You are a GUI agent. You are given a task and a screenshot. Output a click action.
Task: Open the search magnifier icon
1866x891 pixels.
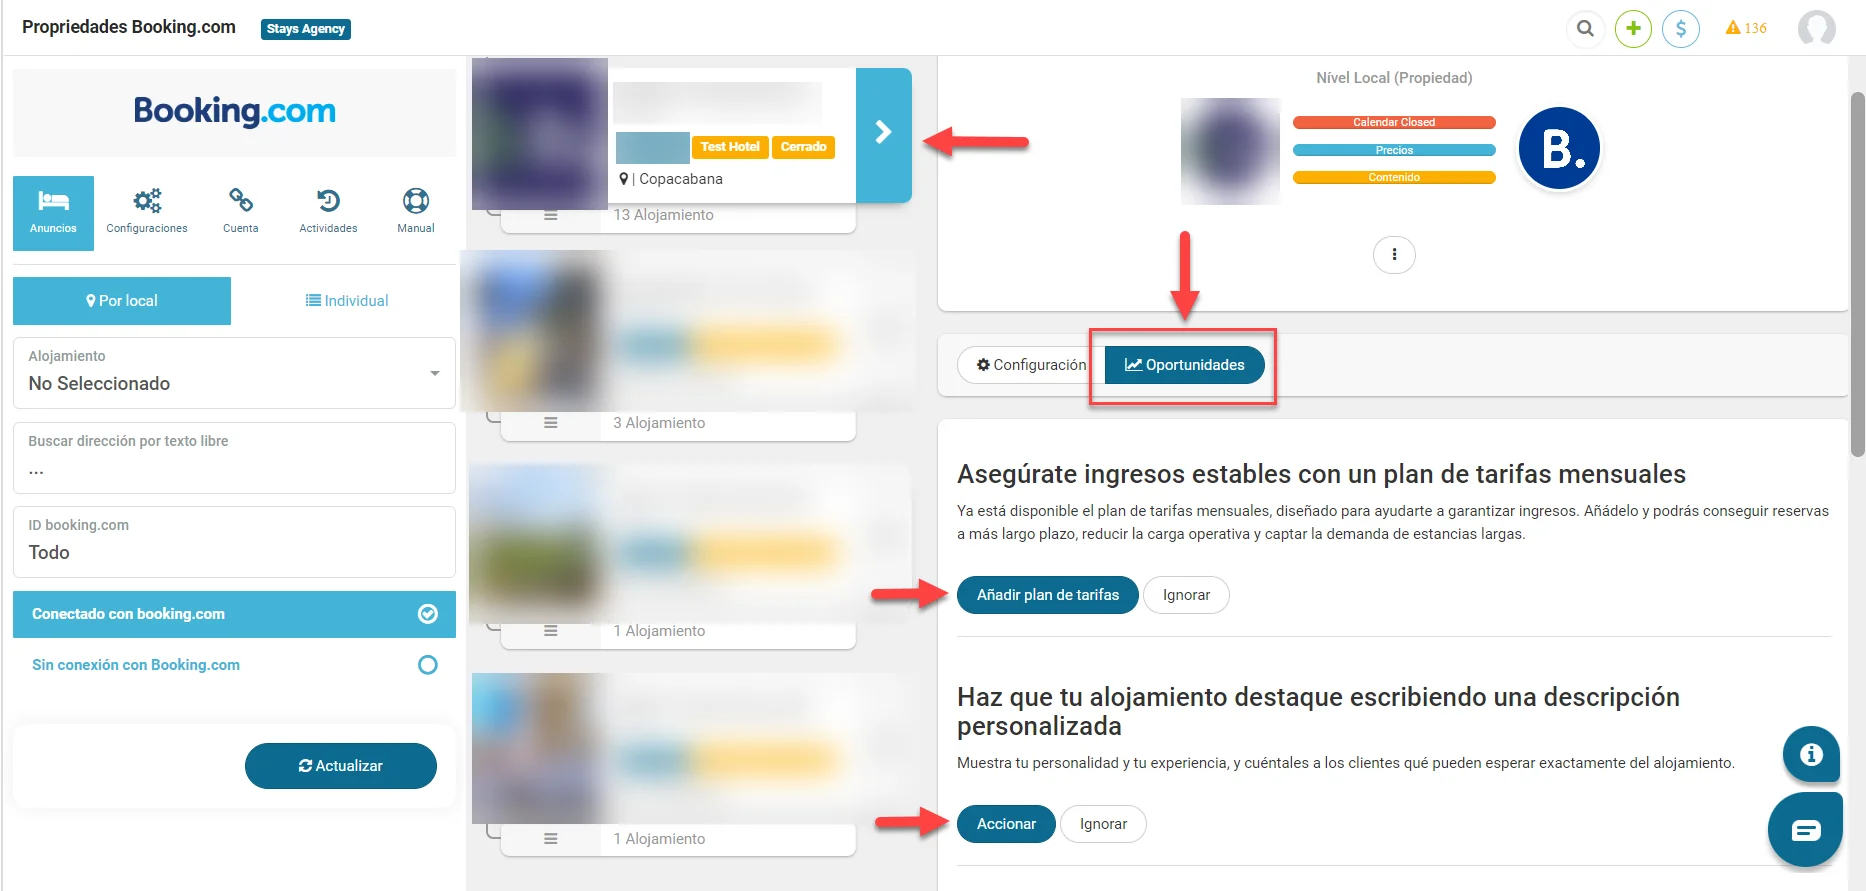1585,28
